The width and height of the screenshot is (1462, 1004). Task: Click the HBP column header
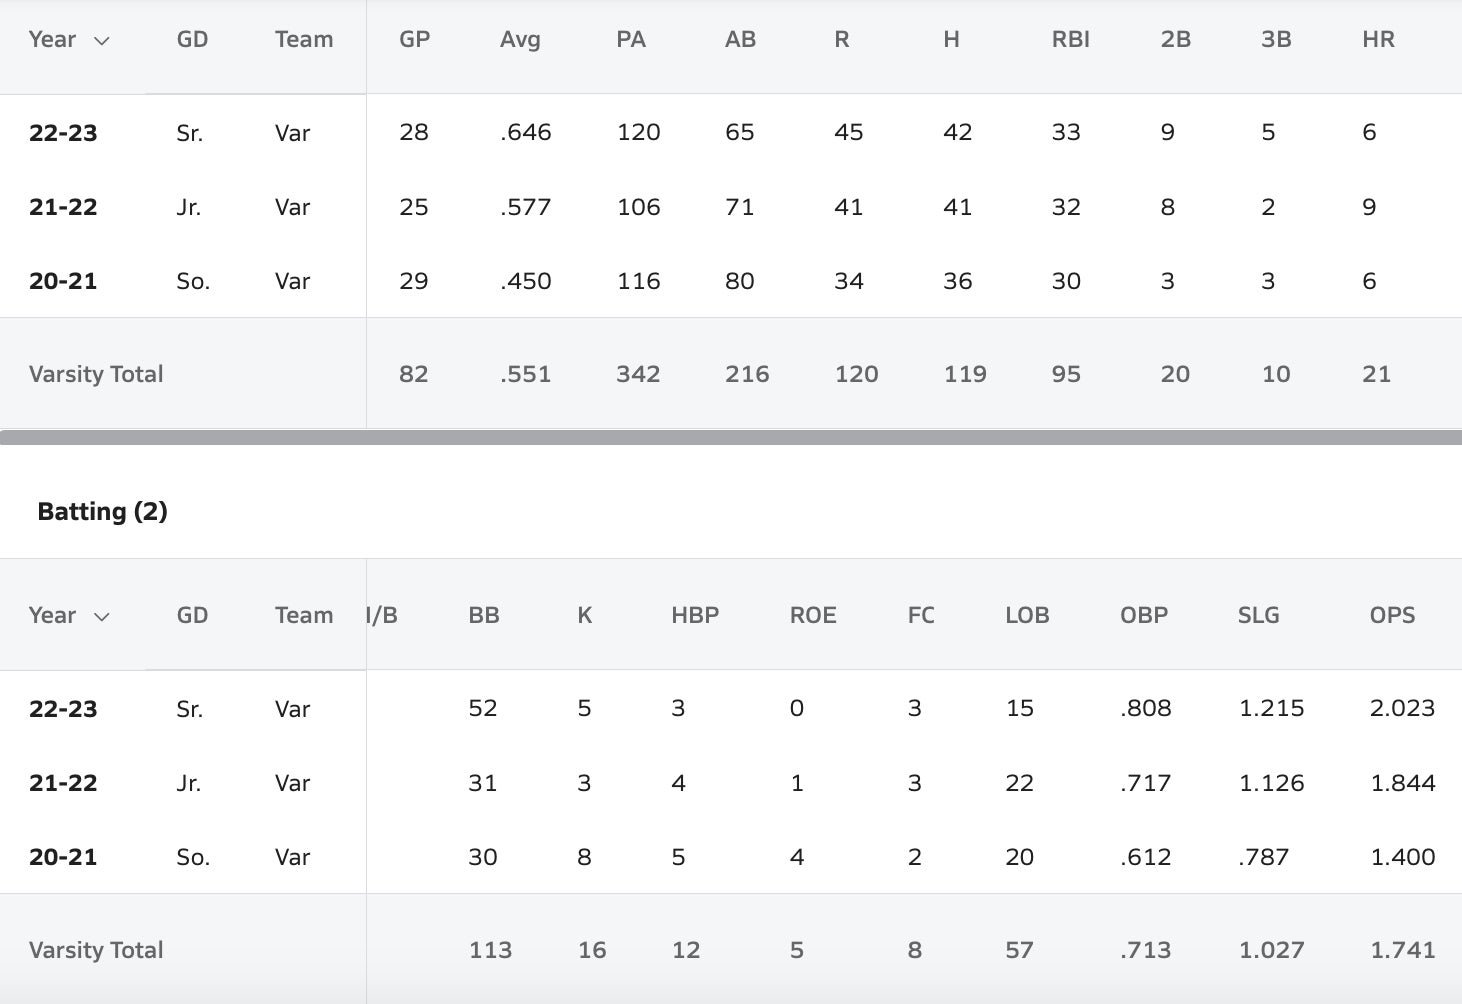point(695,616)
